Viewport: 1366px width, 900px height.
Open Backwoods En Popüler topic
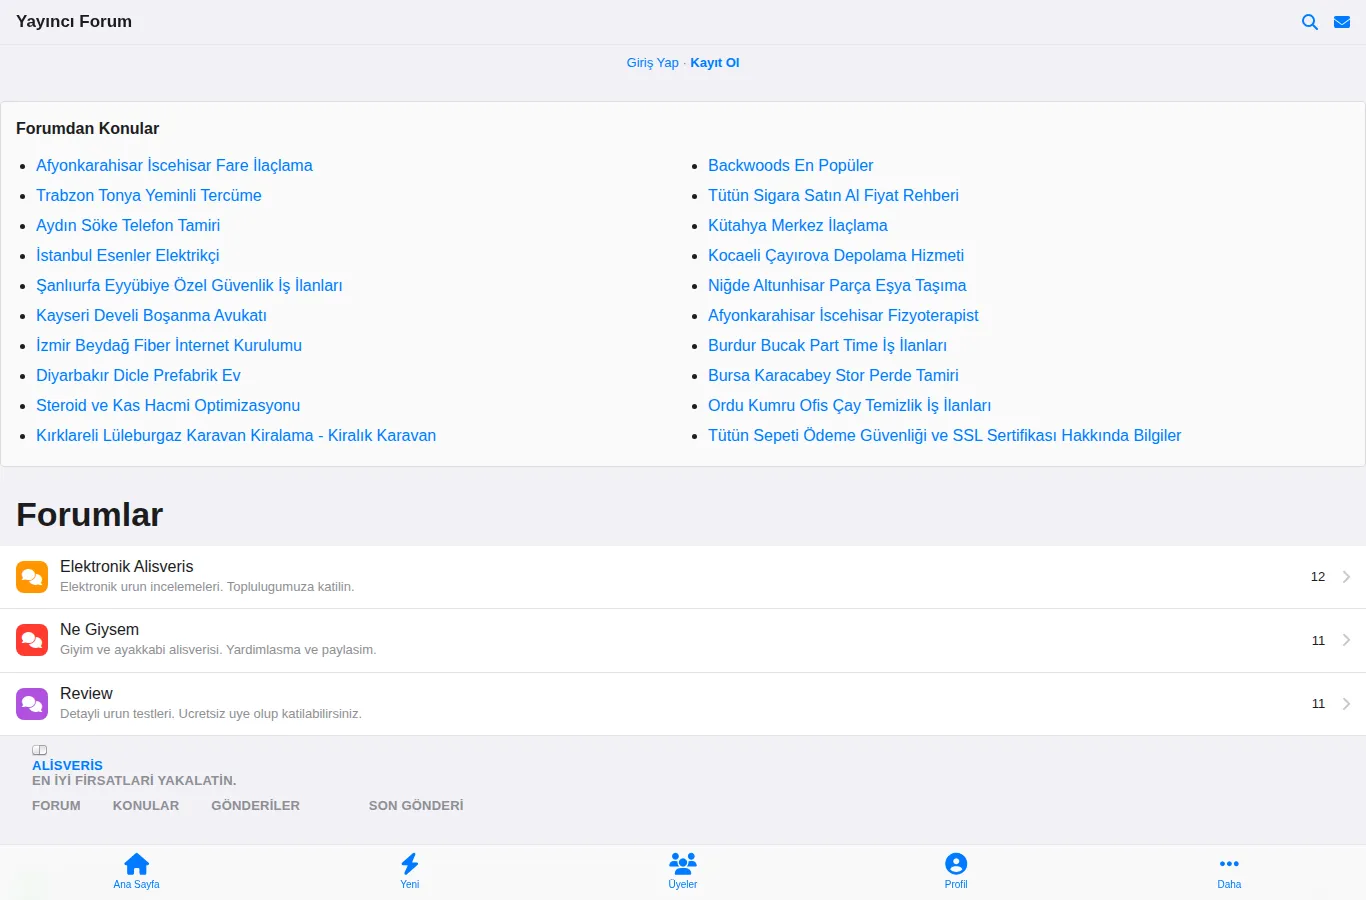click(790, 165)
